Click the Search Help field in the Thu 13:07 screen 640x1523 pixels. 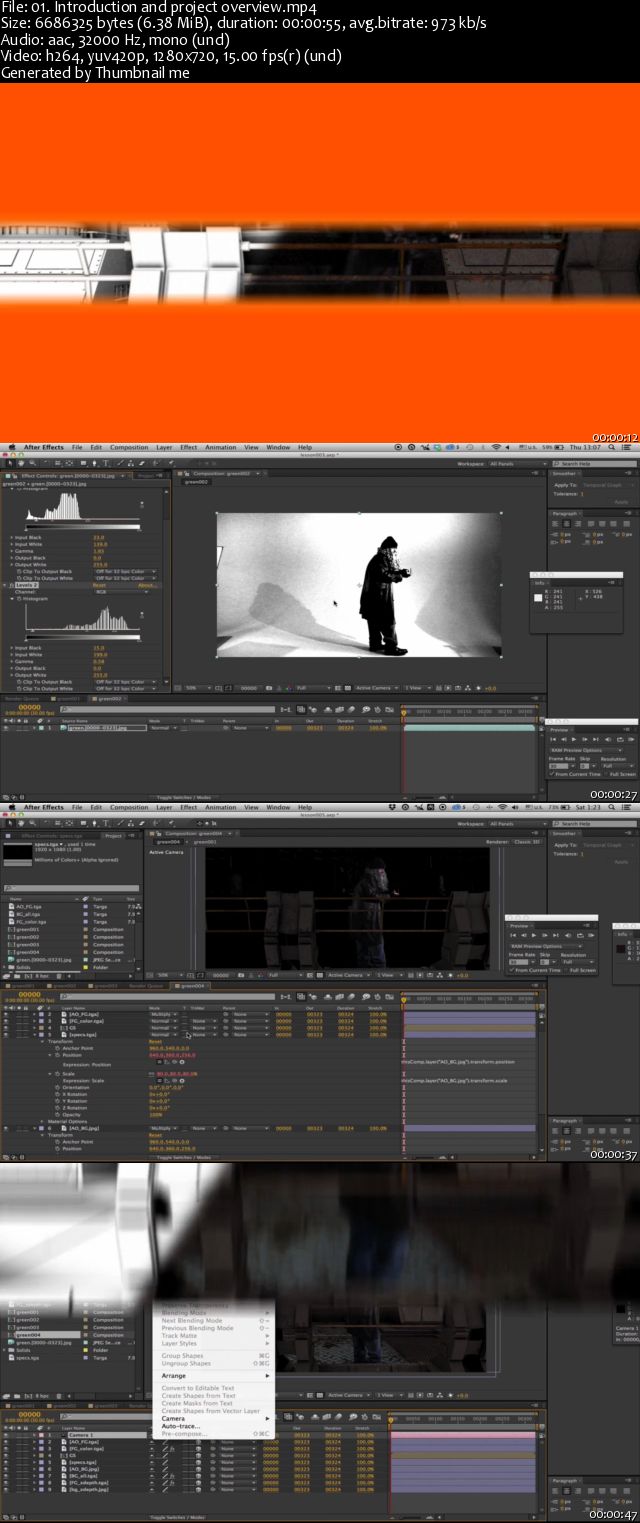point(596,464)
